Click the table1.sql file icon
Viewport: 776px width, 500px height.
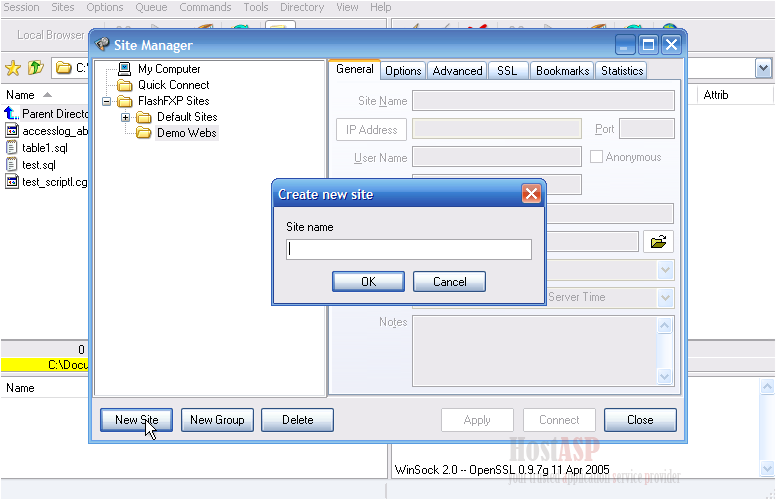[x=12, y=148]
